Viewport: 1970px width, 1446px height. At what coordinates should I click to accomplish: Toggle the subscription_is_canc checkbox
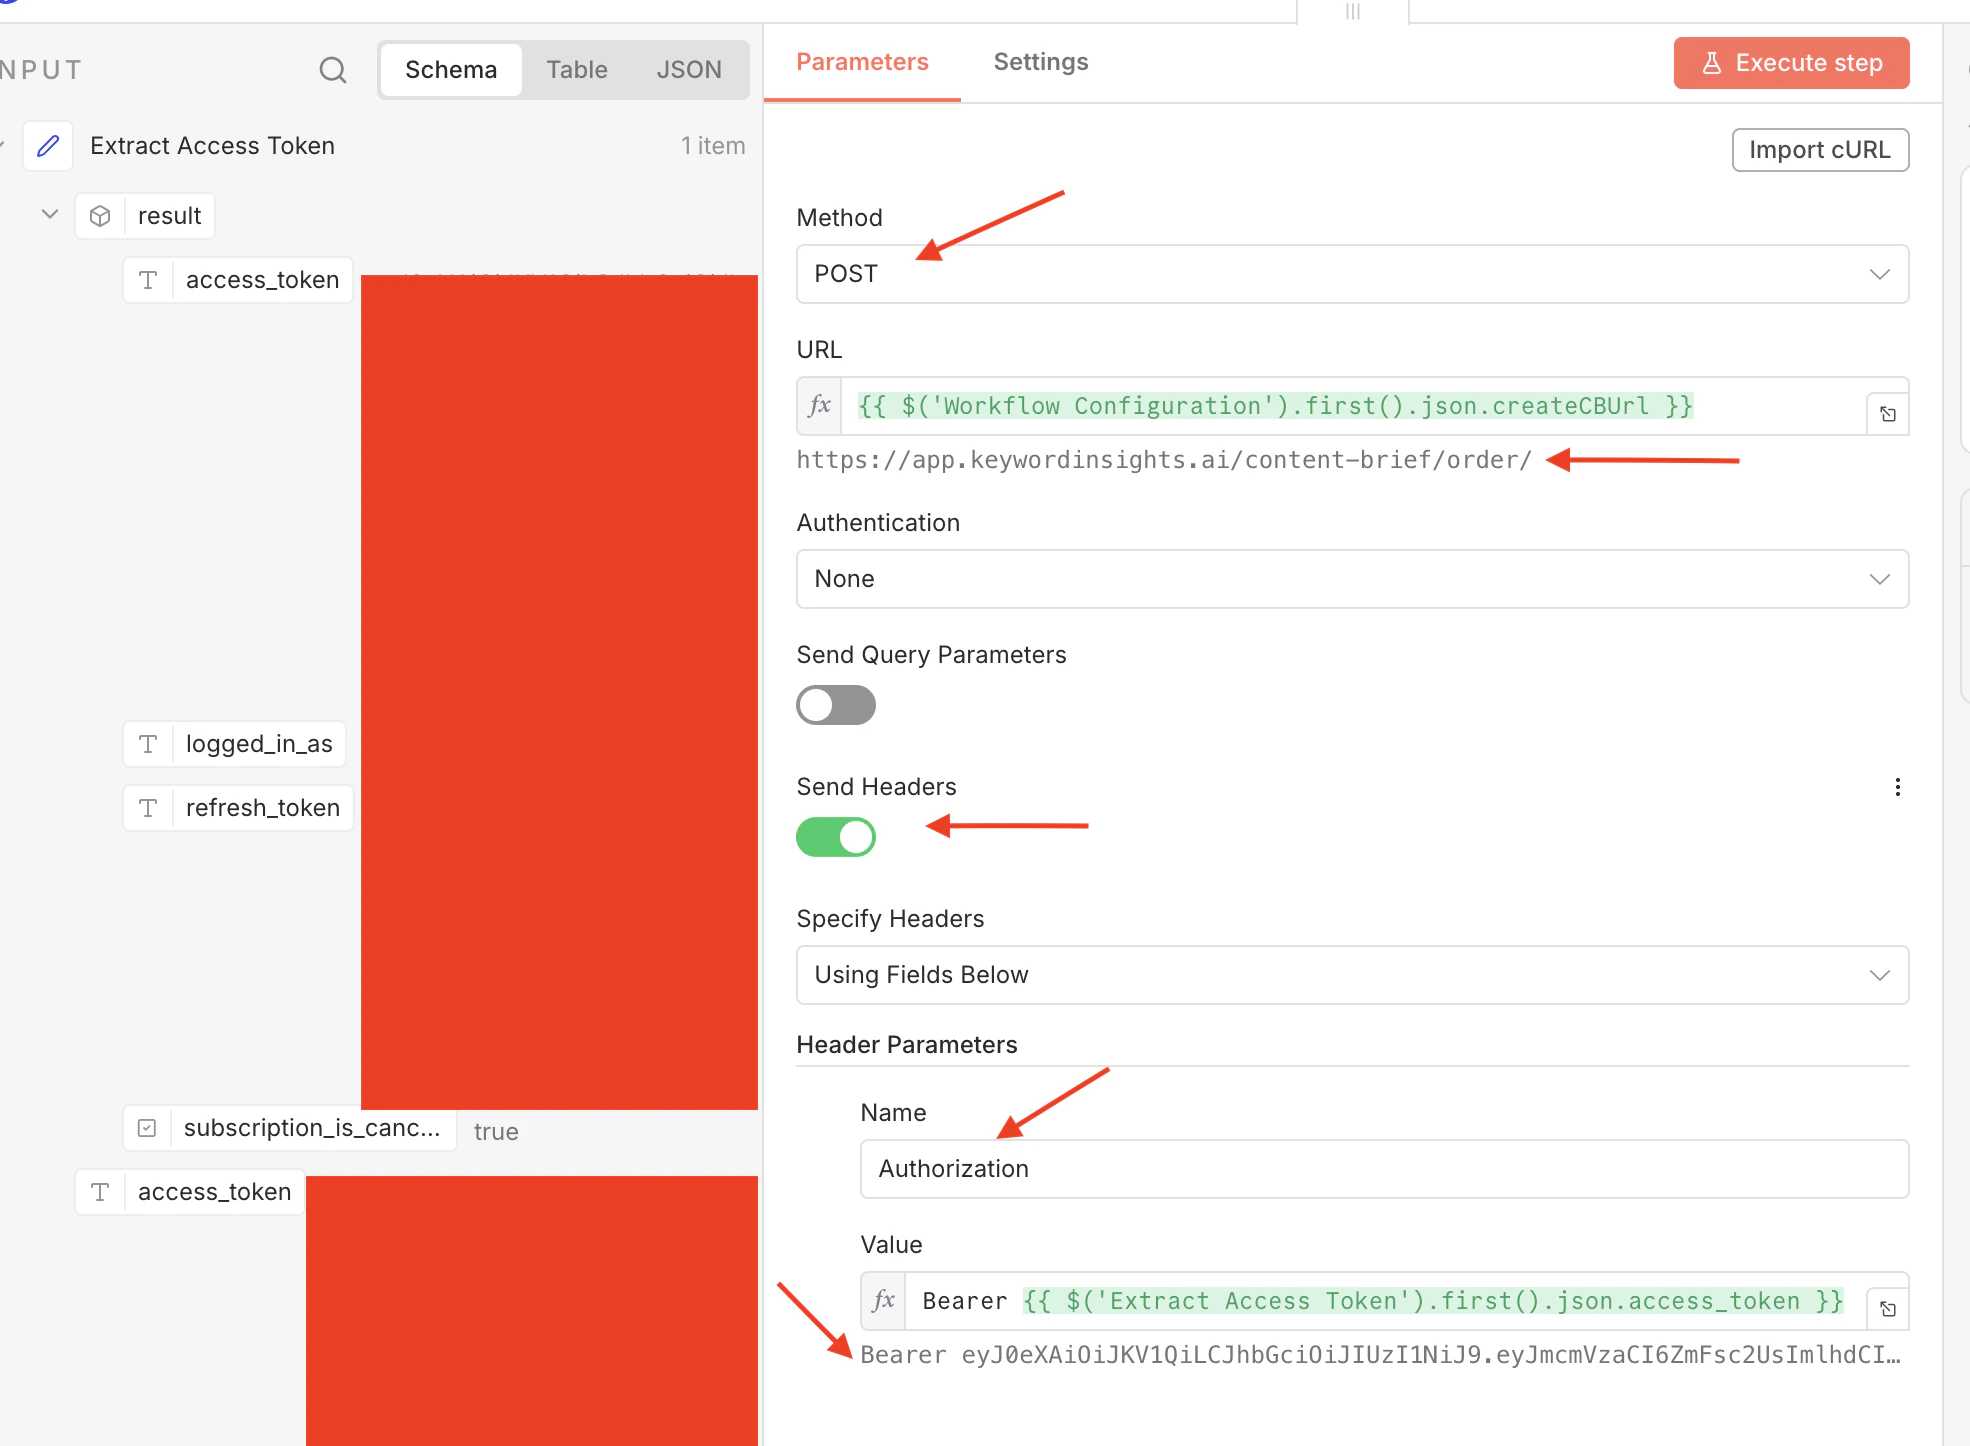147,1127
